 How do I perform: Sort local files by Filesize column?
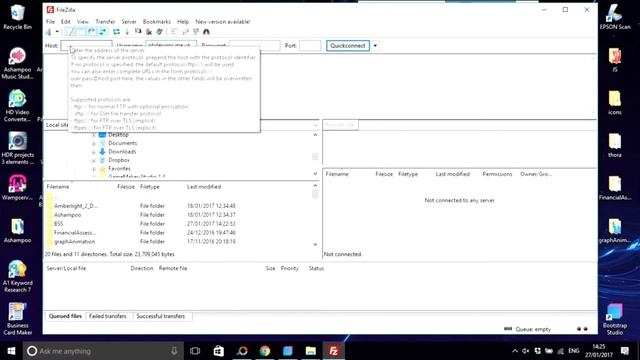pyautogui.click(x=126, y=187)
